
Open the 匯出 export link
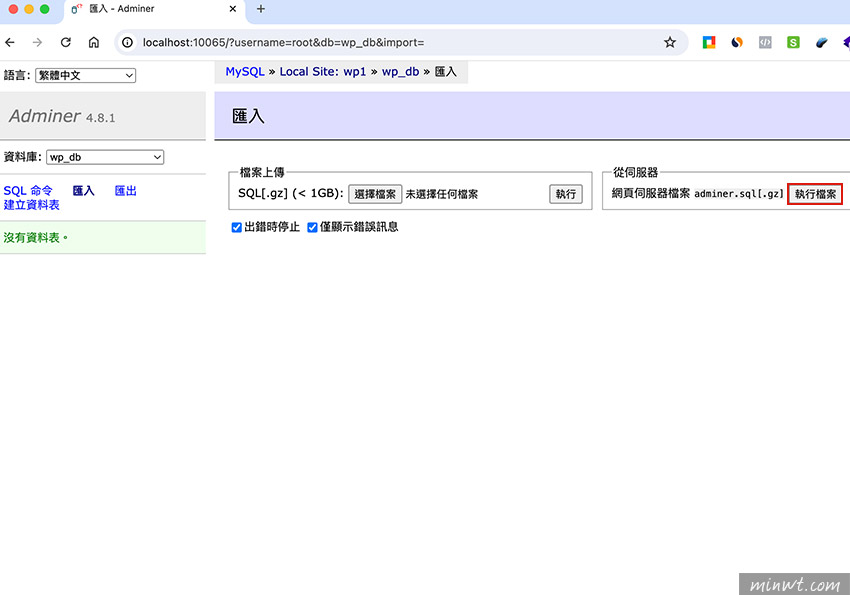pos(125,191)
